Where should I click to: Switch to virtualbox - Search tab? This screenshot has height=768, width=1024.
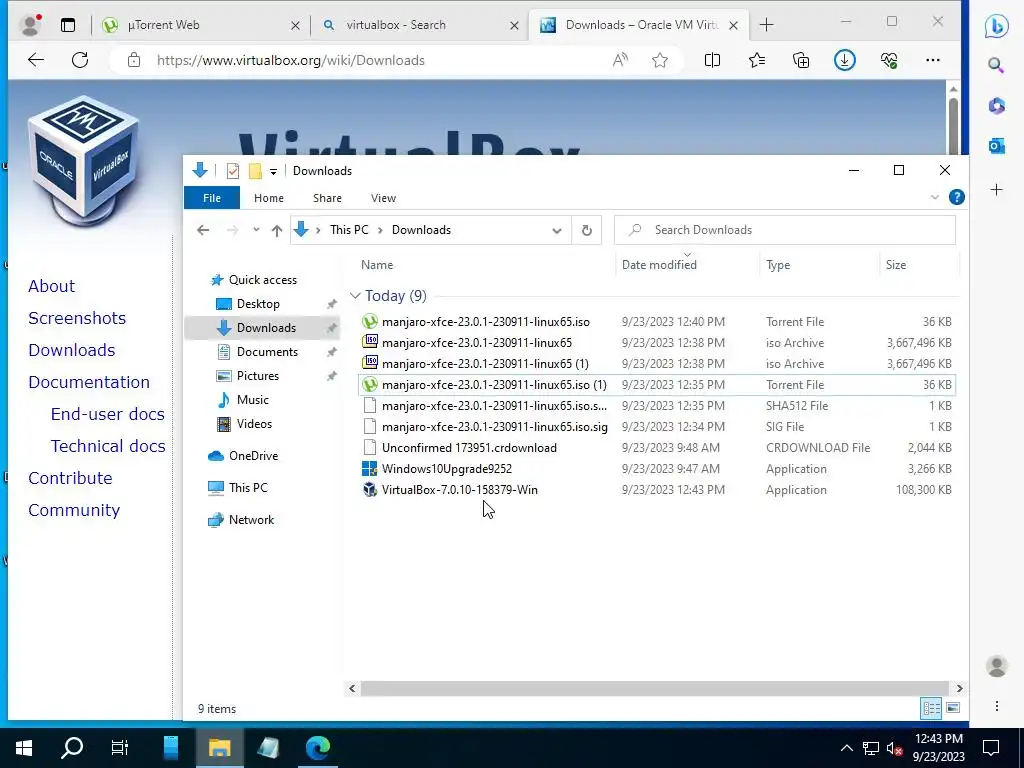point(418,25)
